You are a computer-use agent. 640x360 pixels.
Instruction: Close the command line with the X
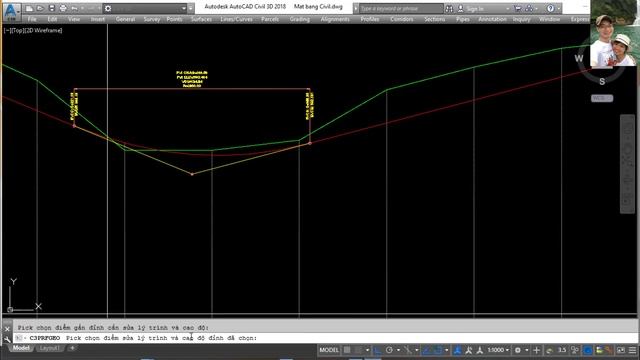[7, 329]
